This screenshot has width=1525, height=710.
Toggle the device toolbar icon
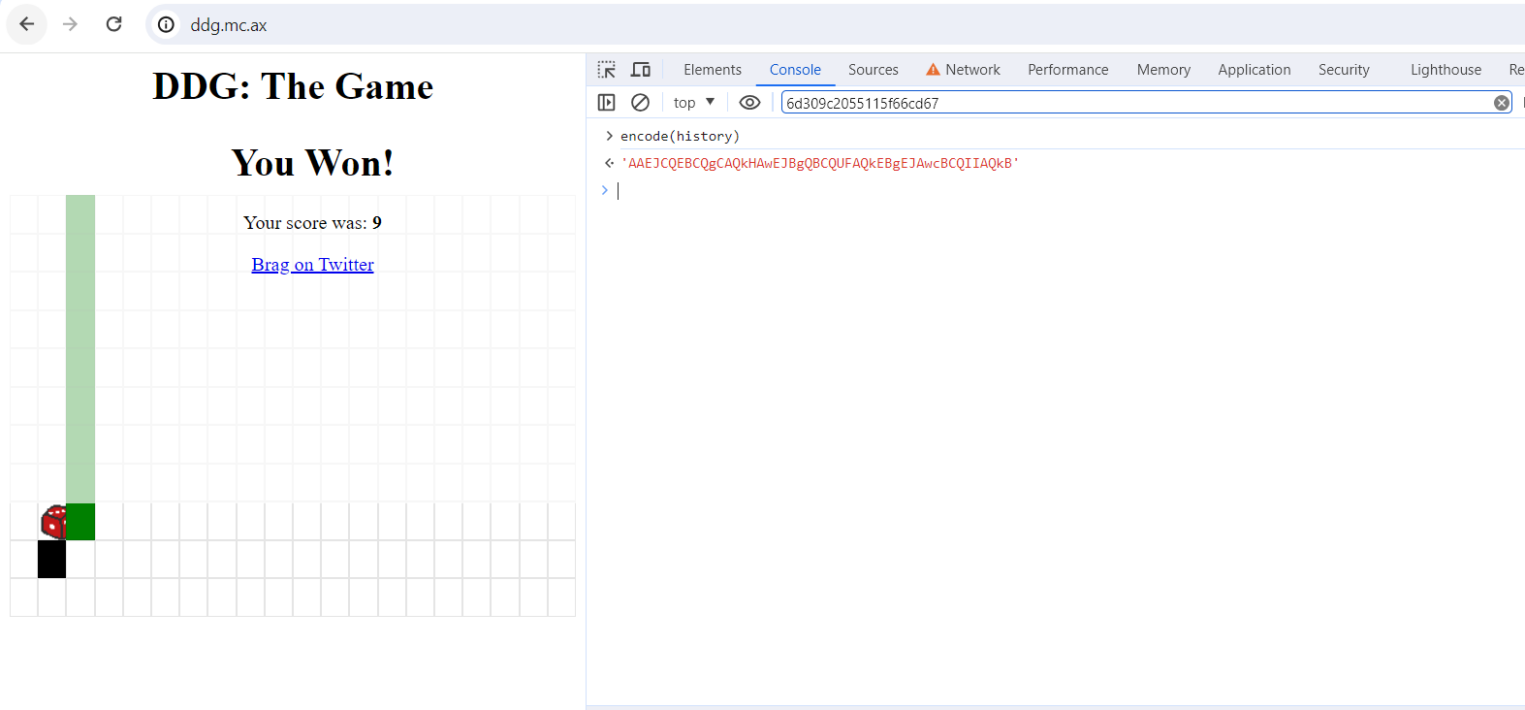pyautogui.click(x=641, y=69)
